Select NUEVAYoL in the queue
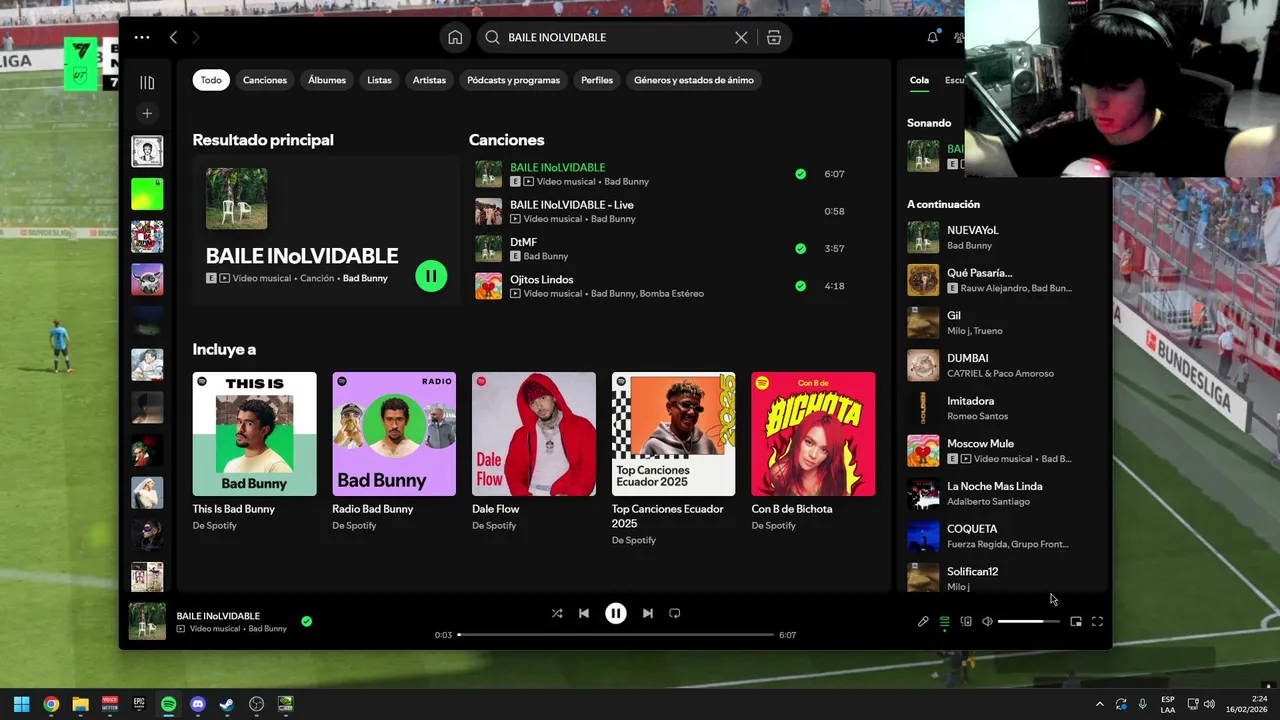1280x720 pixels. 1003,237
